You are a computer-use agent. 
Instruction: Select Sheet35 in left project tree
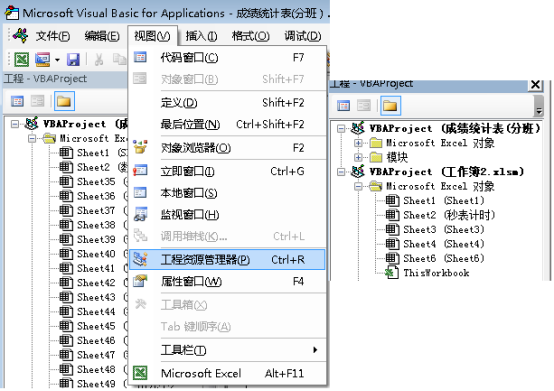click(96, 182)
